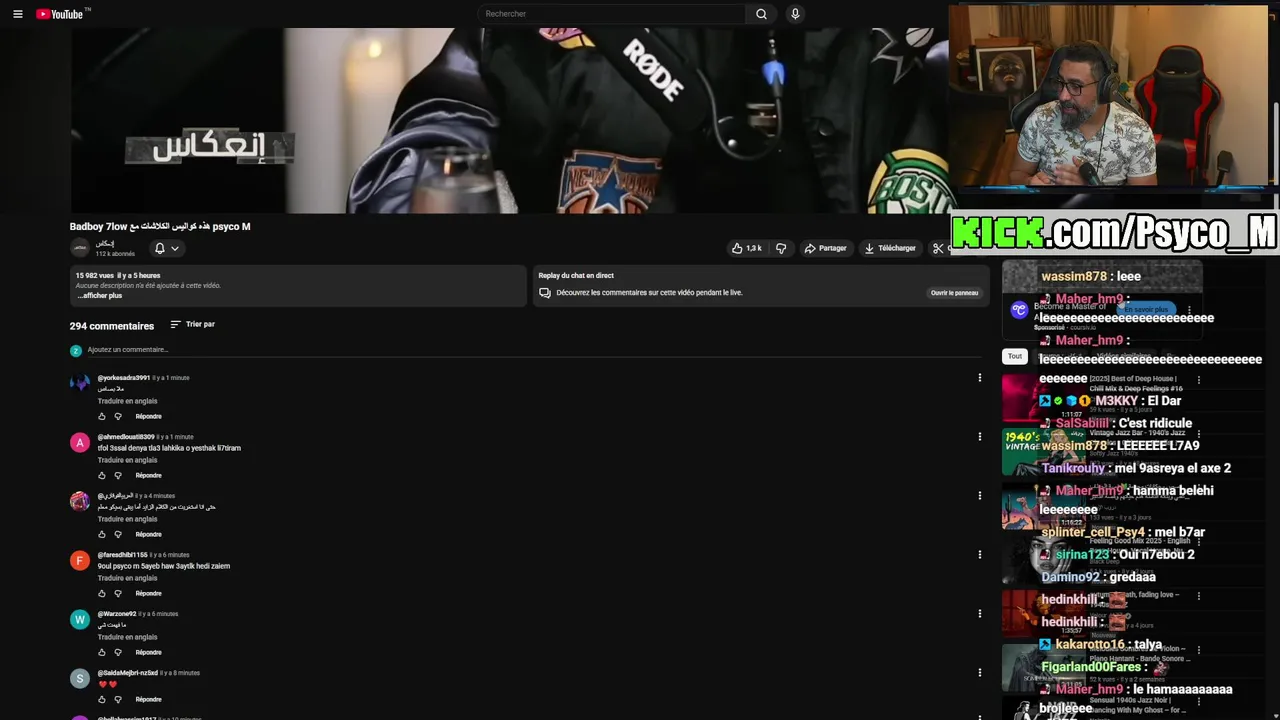The width and height of the screenshot is (1280, 720).
Task: Dislike the comment by @yorkesadra3991
Action: (118, 416)
